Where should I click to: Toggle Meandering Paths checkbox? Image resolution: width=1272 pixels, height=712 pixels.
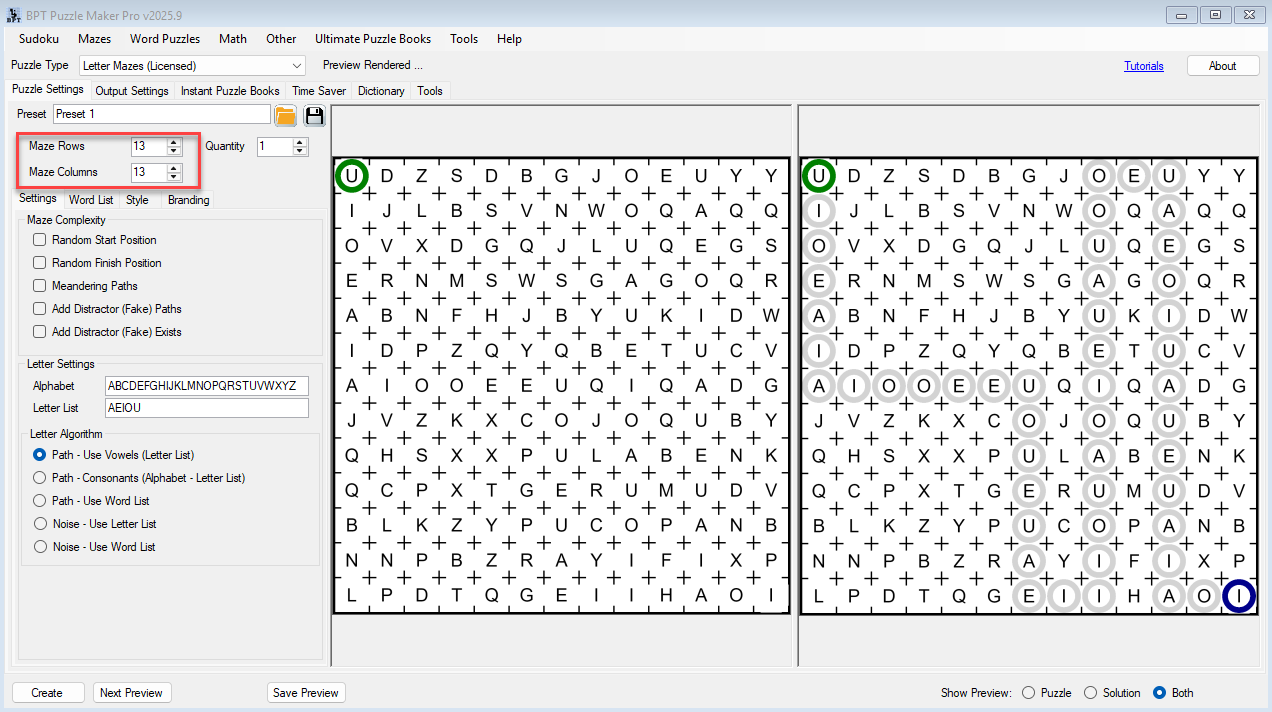pyautogui.click(x=39, y=286)
